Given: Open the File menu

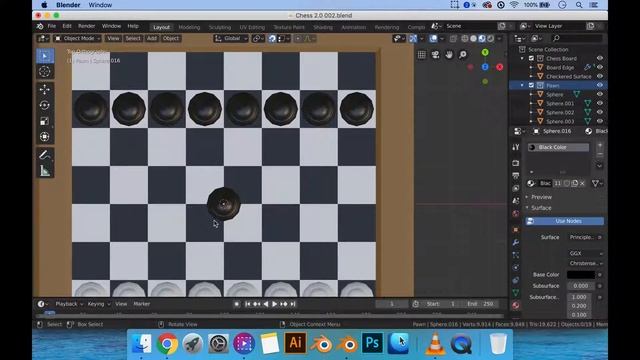Looking at the screenshot, I should coord(52,26).
